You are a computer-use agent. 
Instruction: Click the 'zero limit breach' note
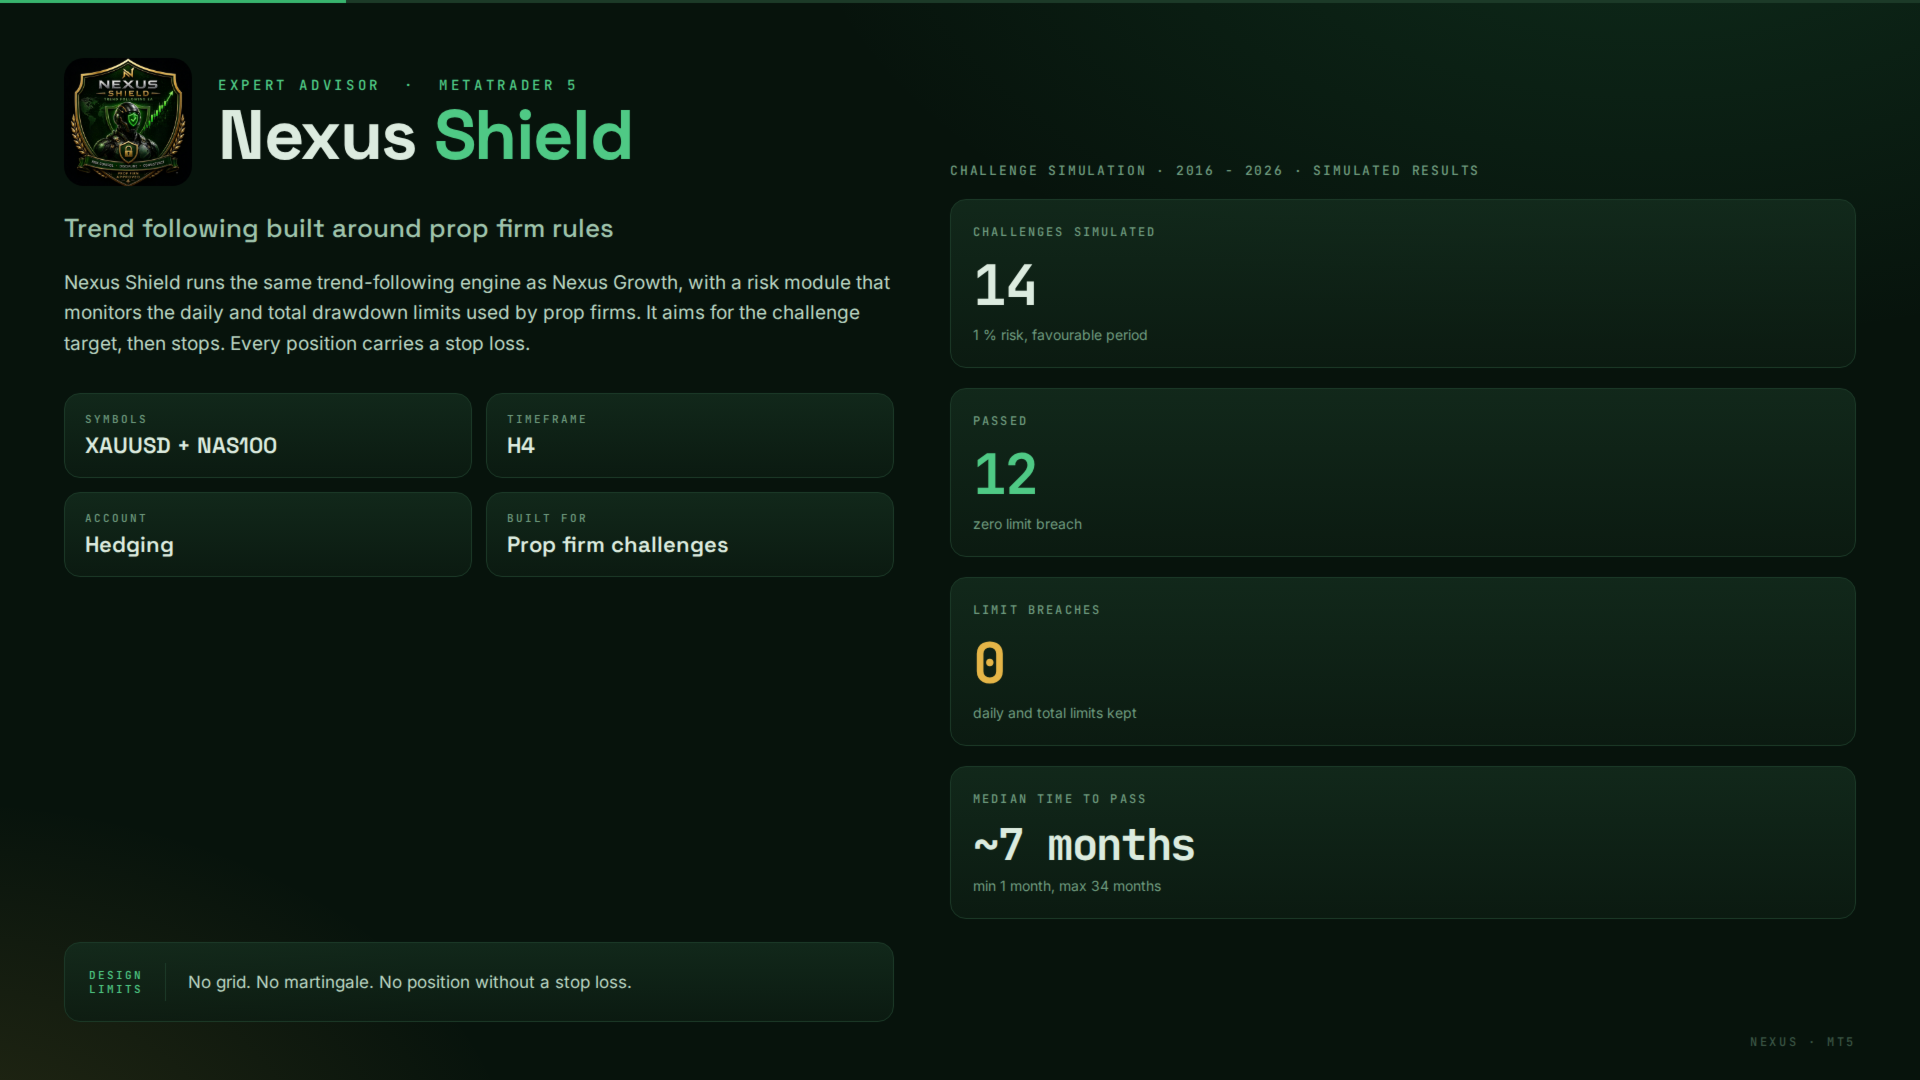1027,524
